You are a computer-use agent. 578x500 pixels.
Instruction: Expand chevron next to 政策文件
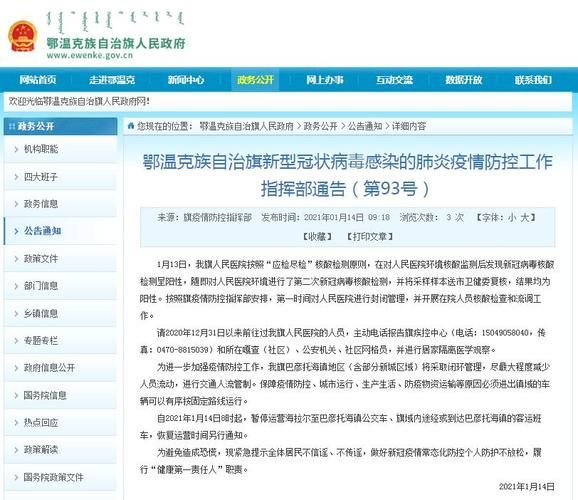coord(16,259)
